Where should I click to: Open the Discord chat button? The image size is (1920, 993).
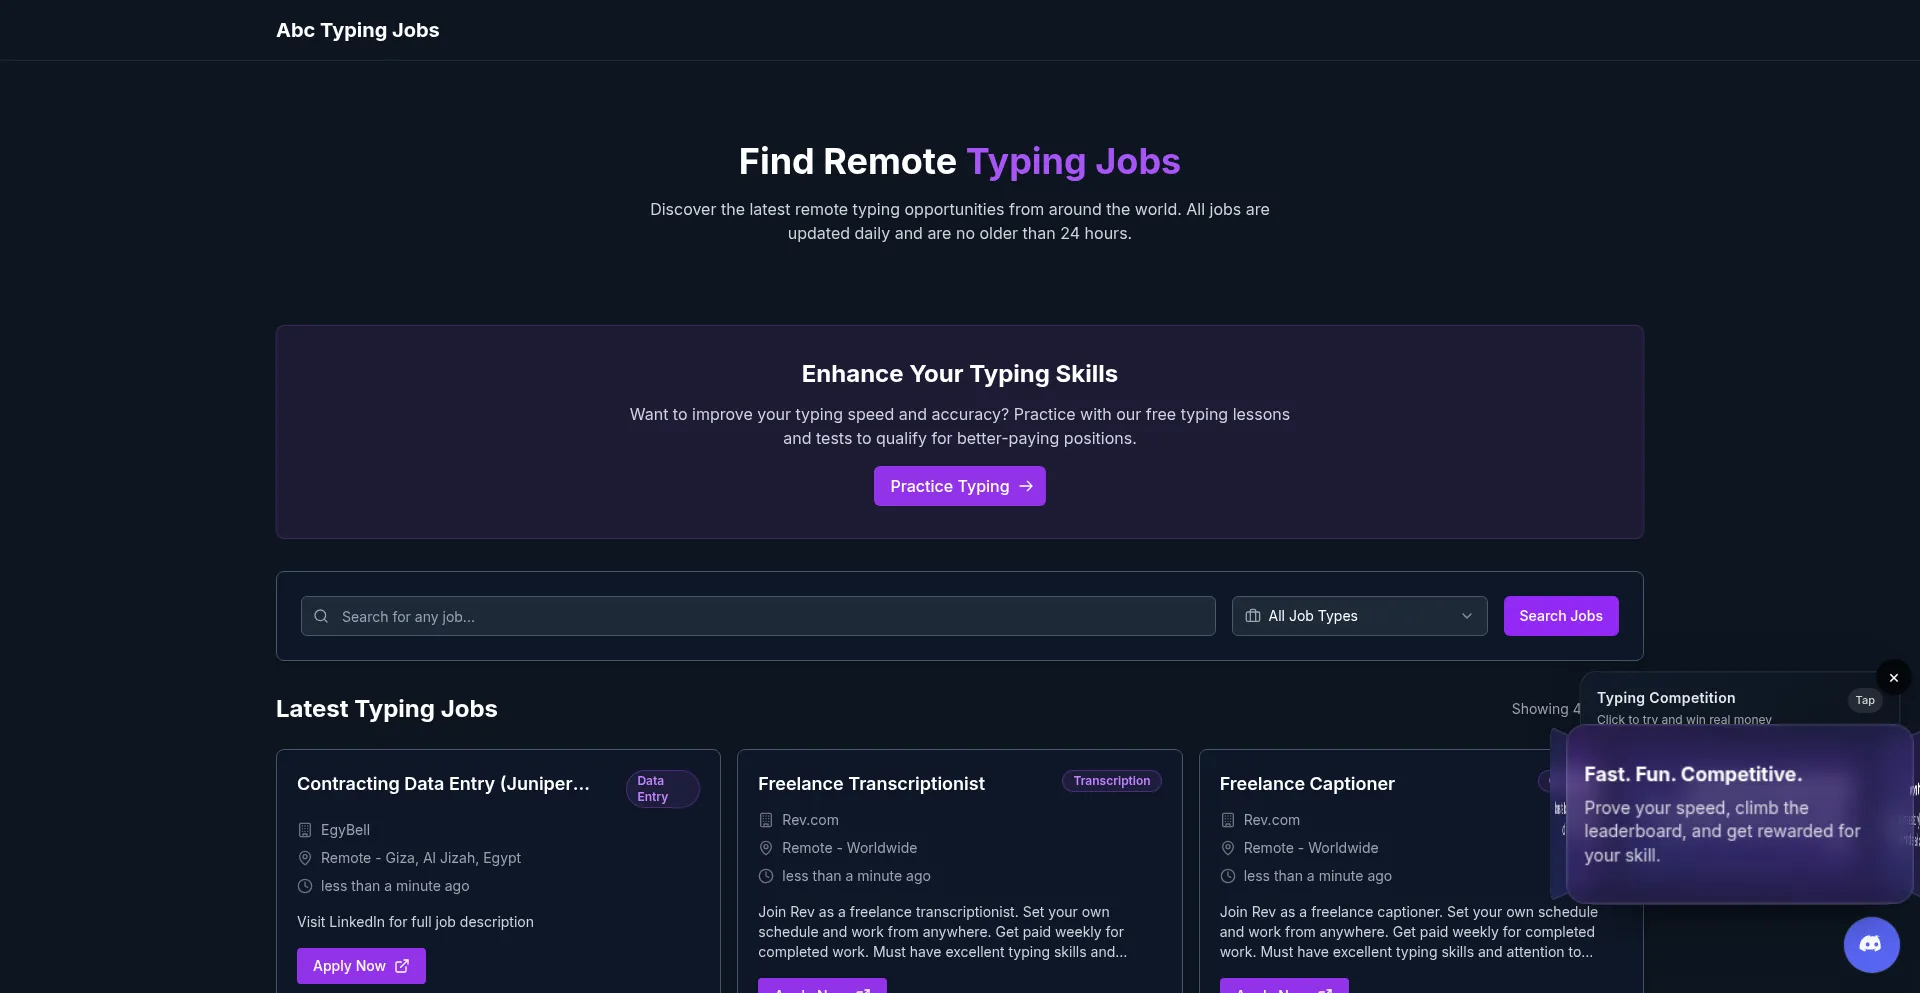tap(1872, 945)
